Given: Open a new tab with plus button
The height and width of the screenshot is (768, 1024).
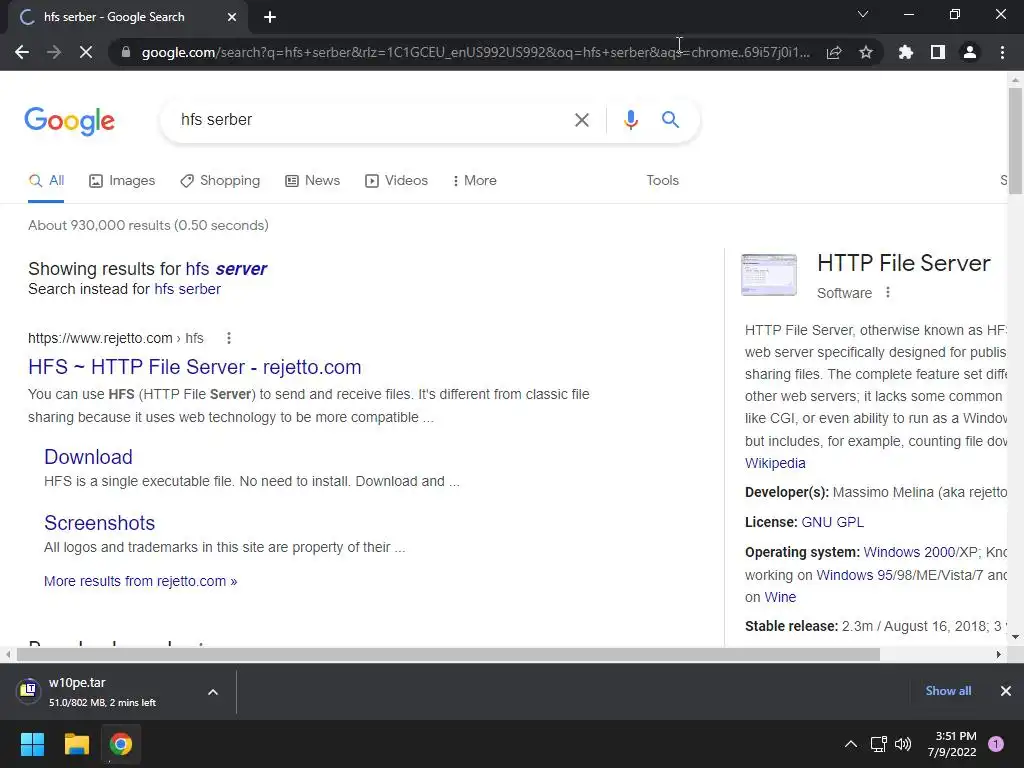Looking at the screenshot, I should coord(270,17).
